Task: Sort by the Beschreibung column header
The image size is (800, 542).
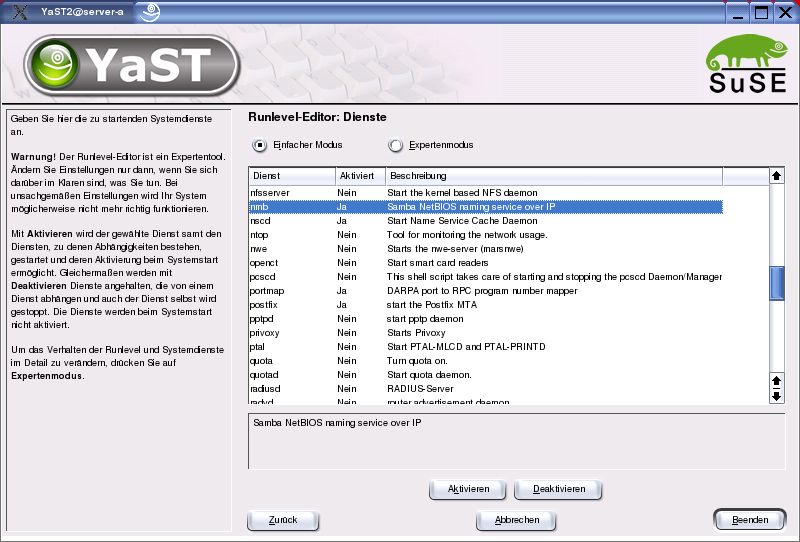Action: 554,176
